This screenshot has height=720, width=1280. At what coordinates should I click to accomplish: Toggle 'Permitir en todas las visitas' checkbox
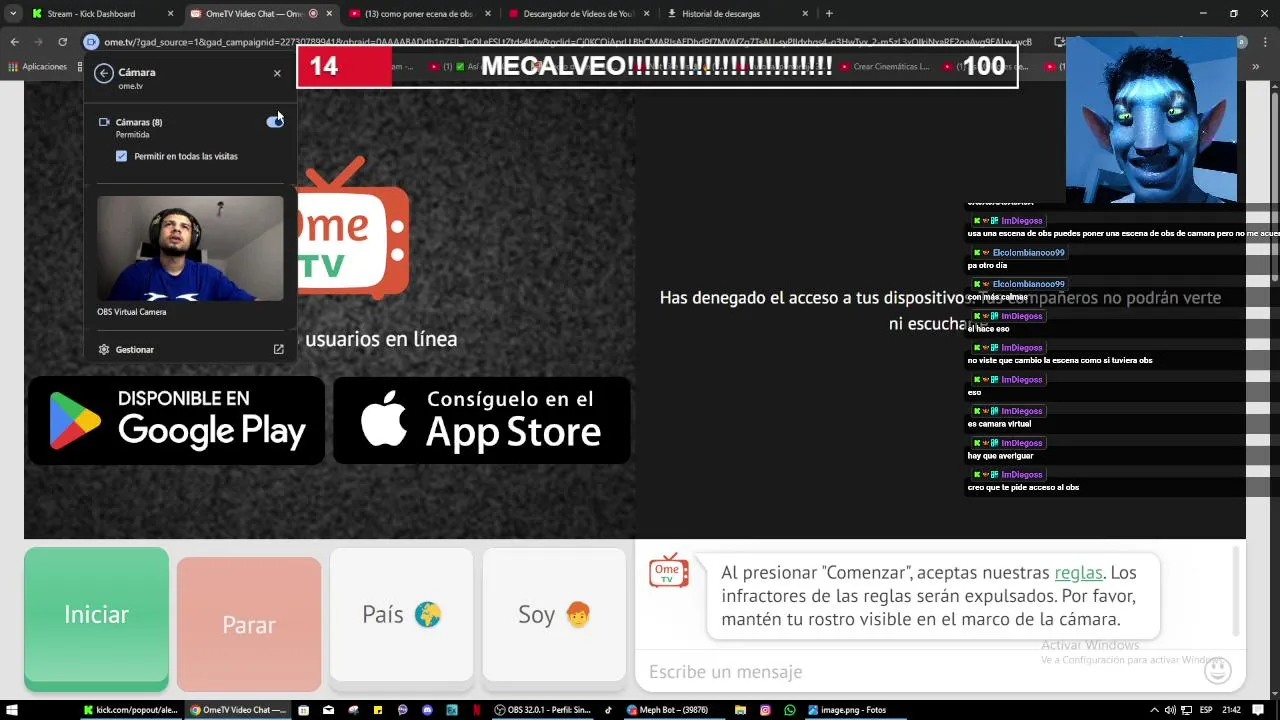coord(121,156)
